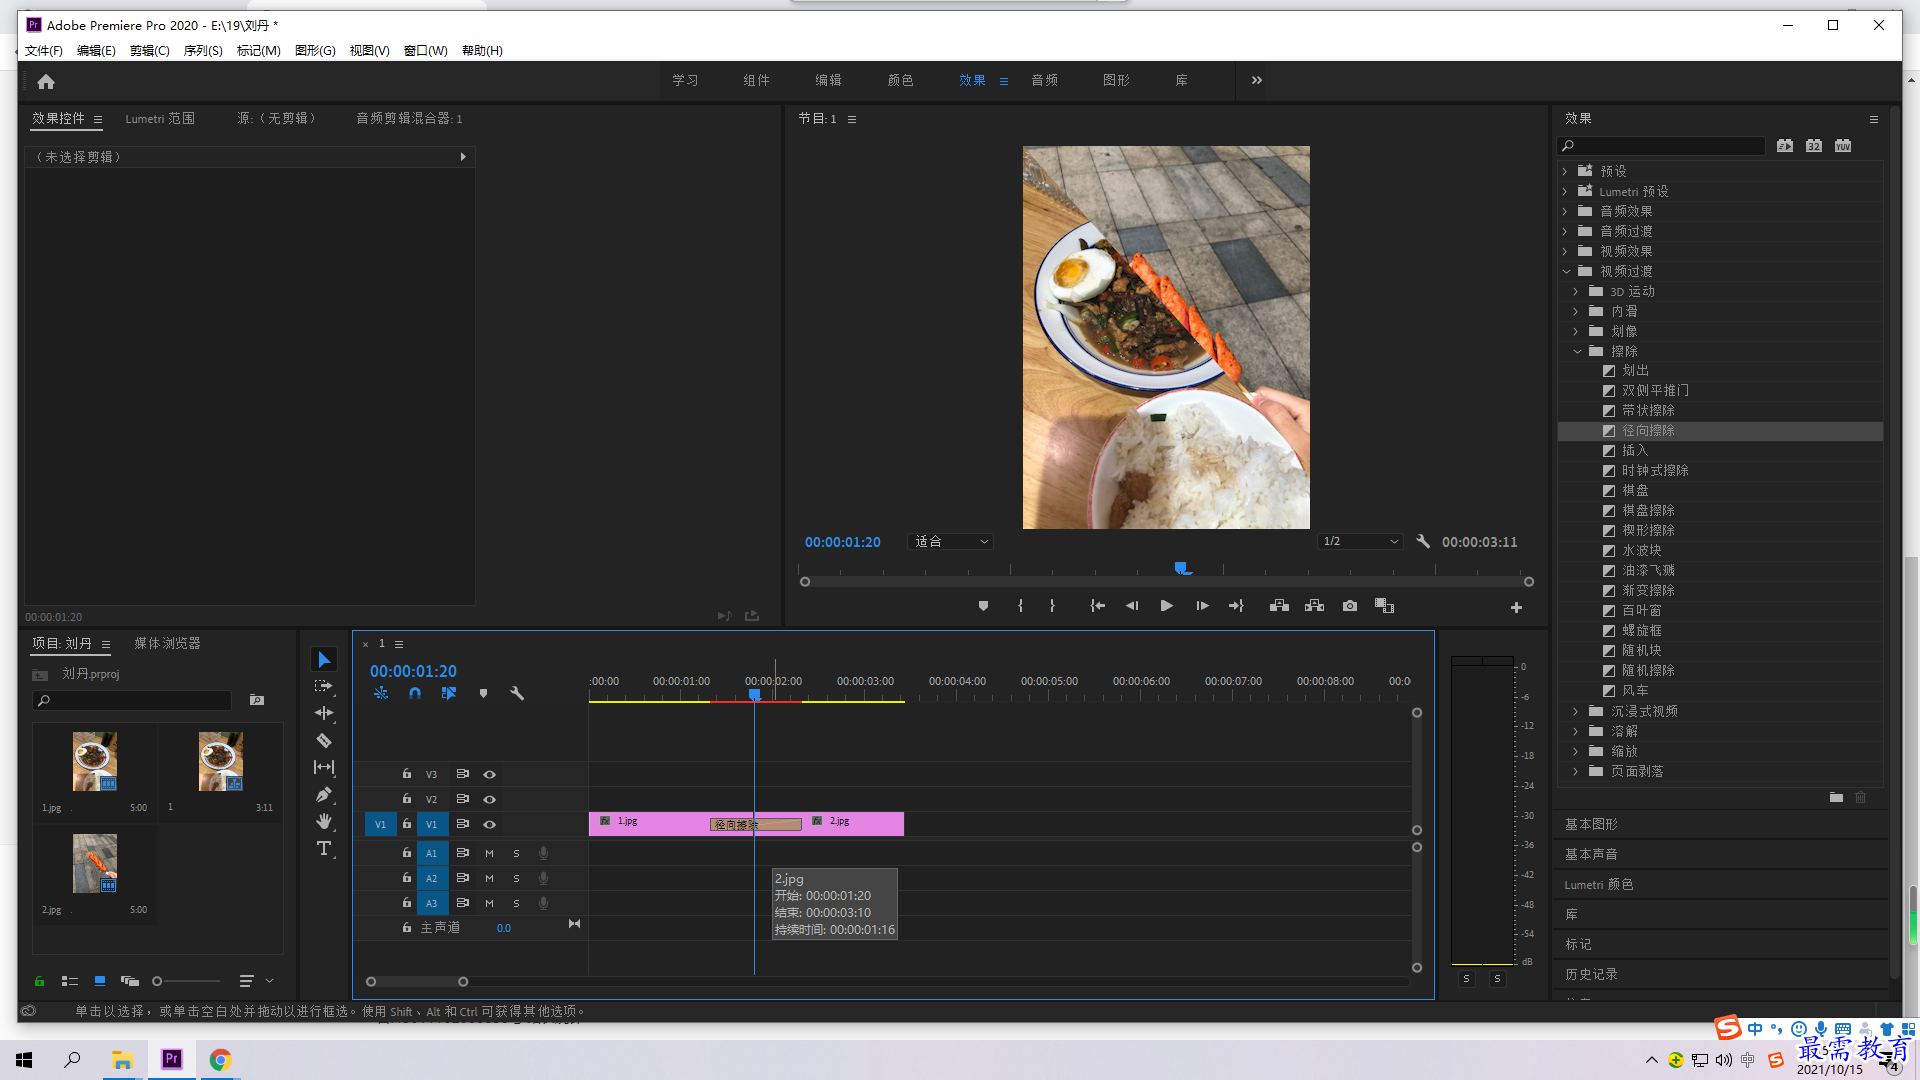Open the 1/2 playback resolution dropdown
This screenshot has height=1080, width=1920.
[1360, 542]
